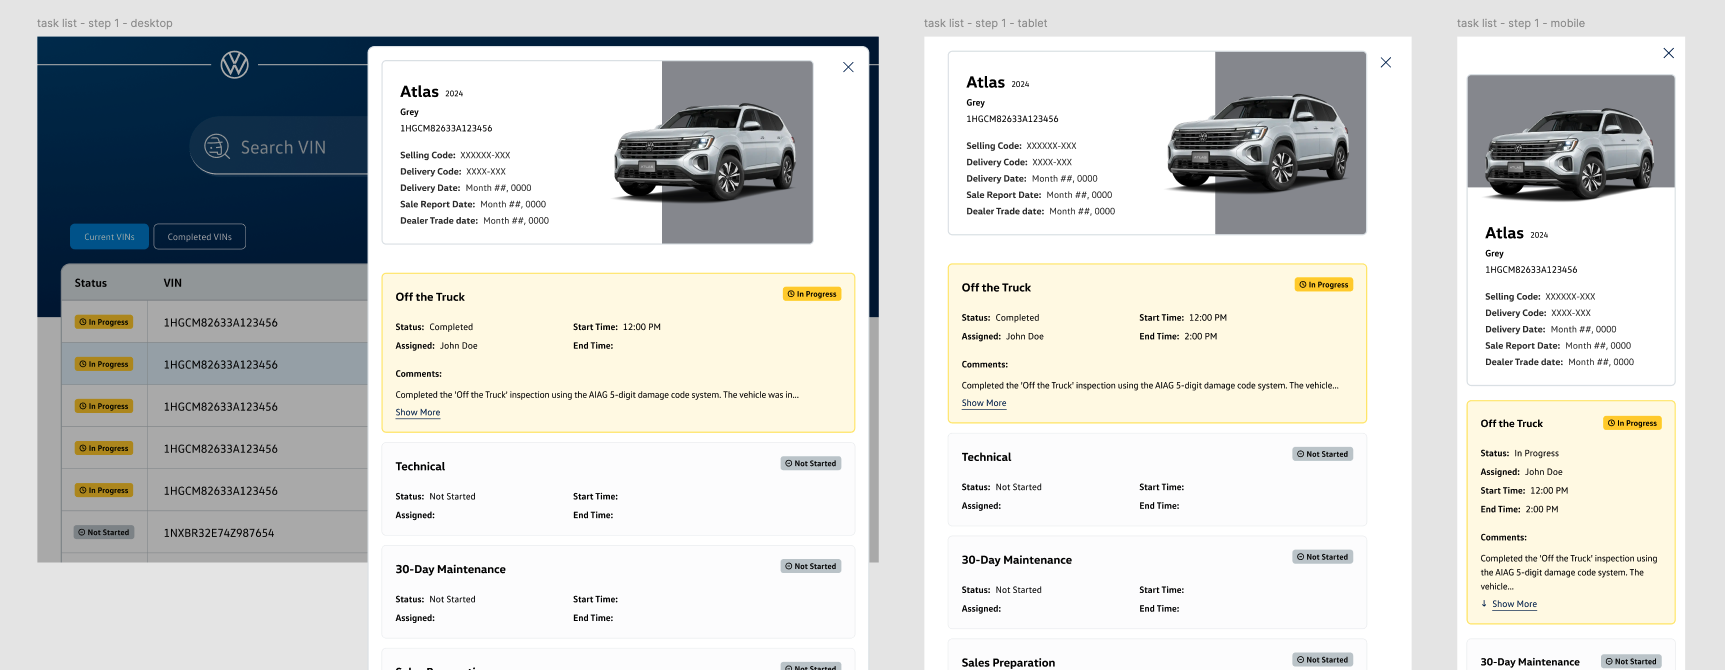Select the 'task list - step 1 - mobile' frame label
This screenshot has height=670, width=1725.
(1521, 23)
